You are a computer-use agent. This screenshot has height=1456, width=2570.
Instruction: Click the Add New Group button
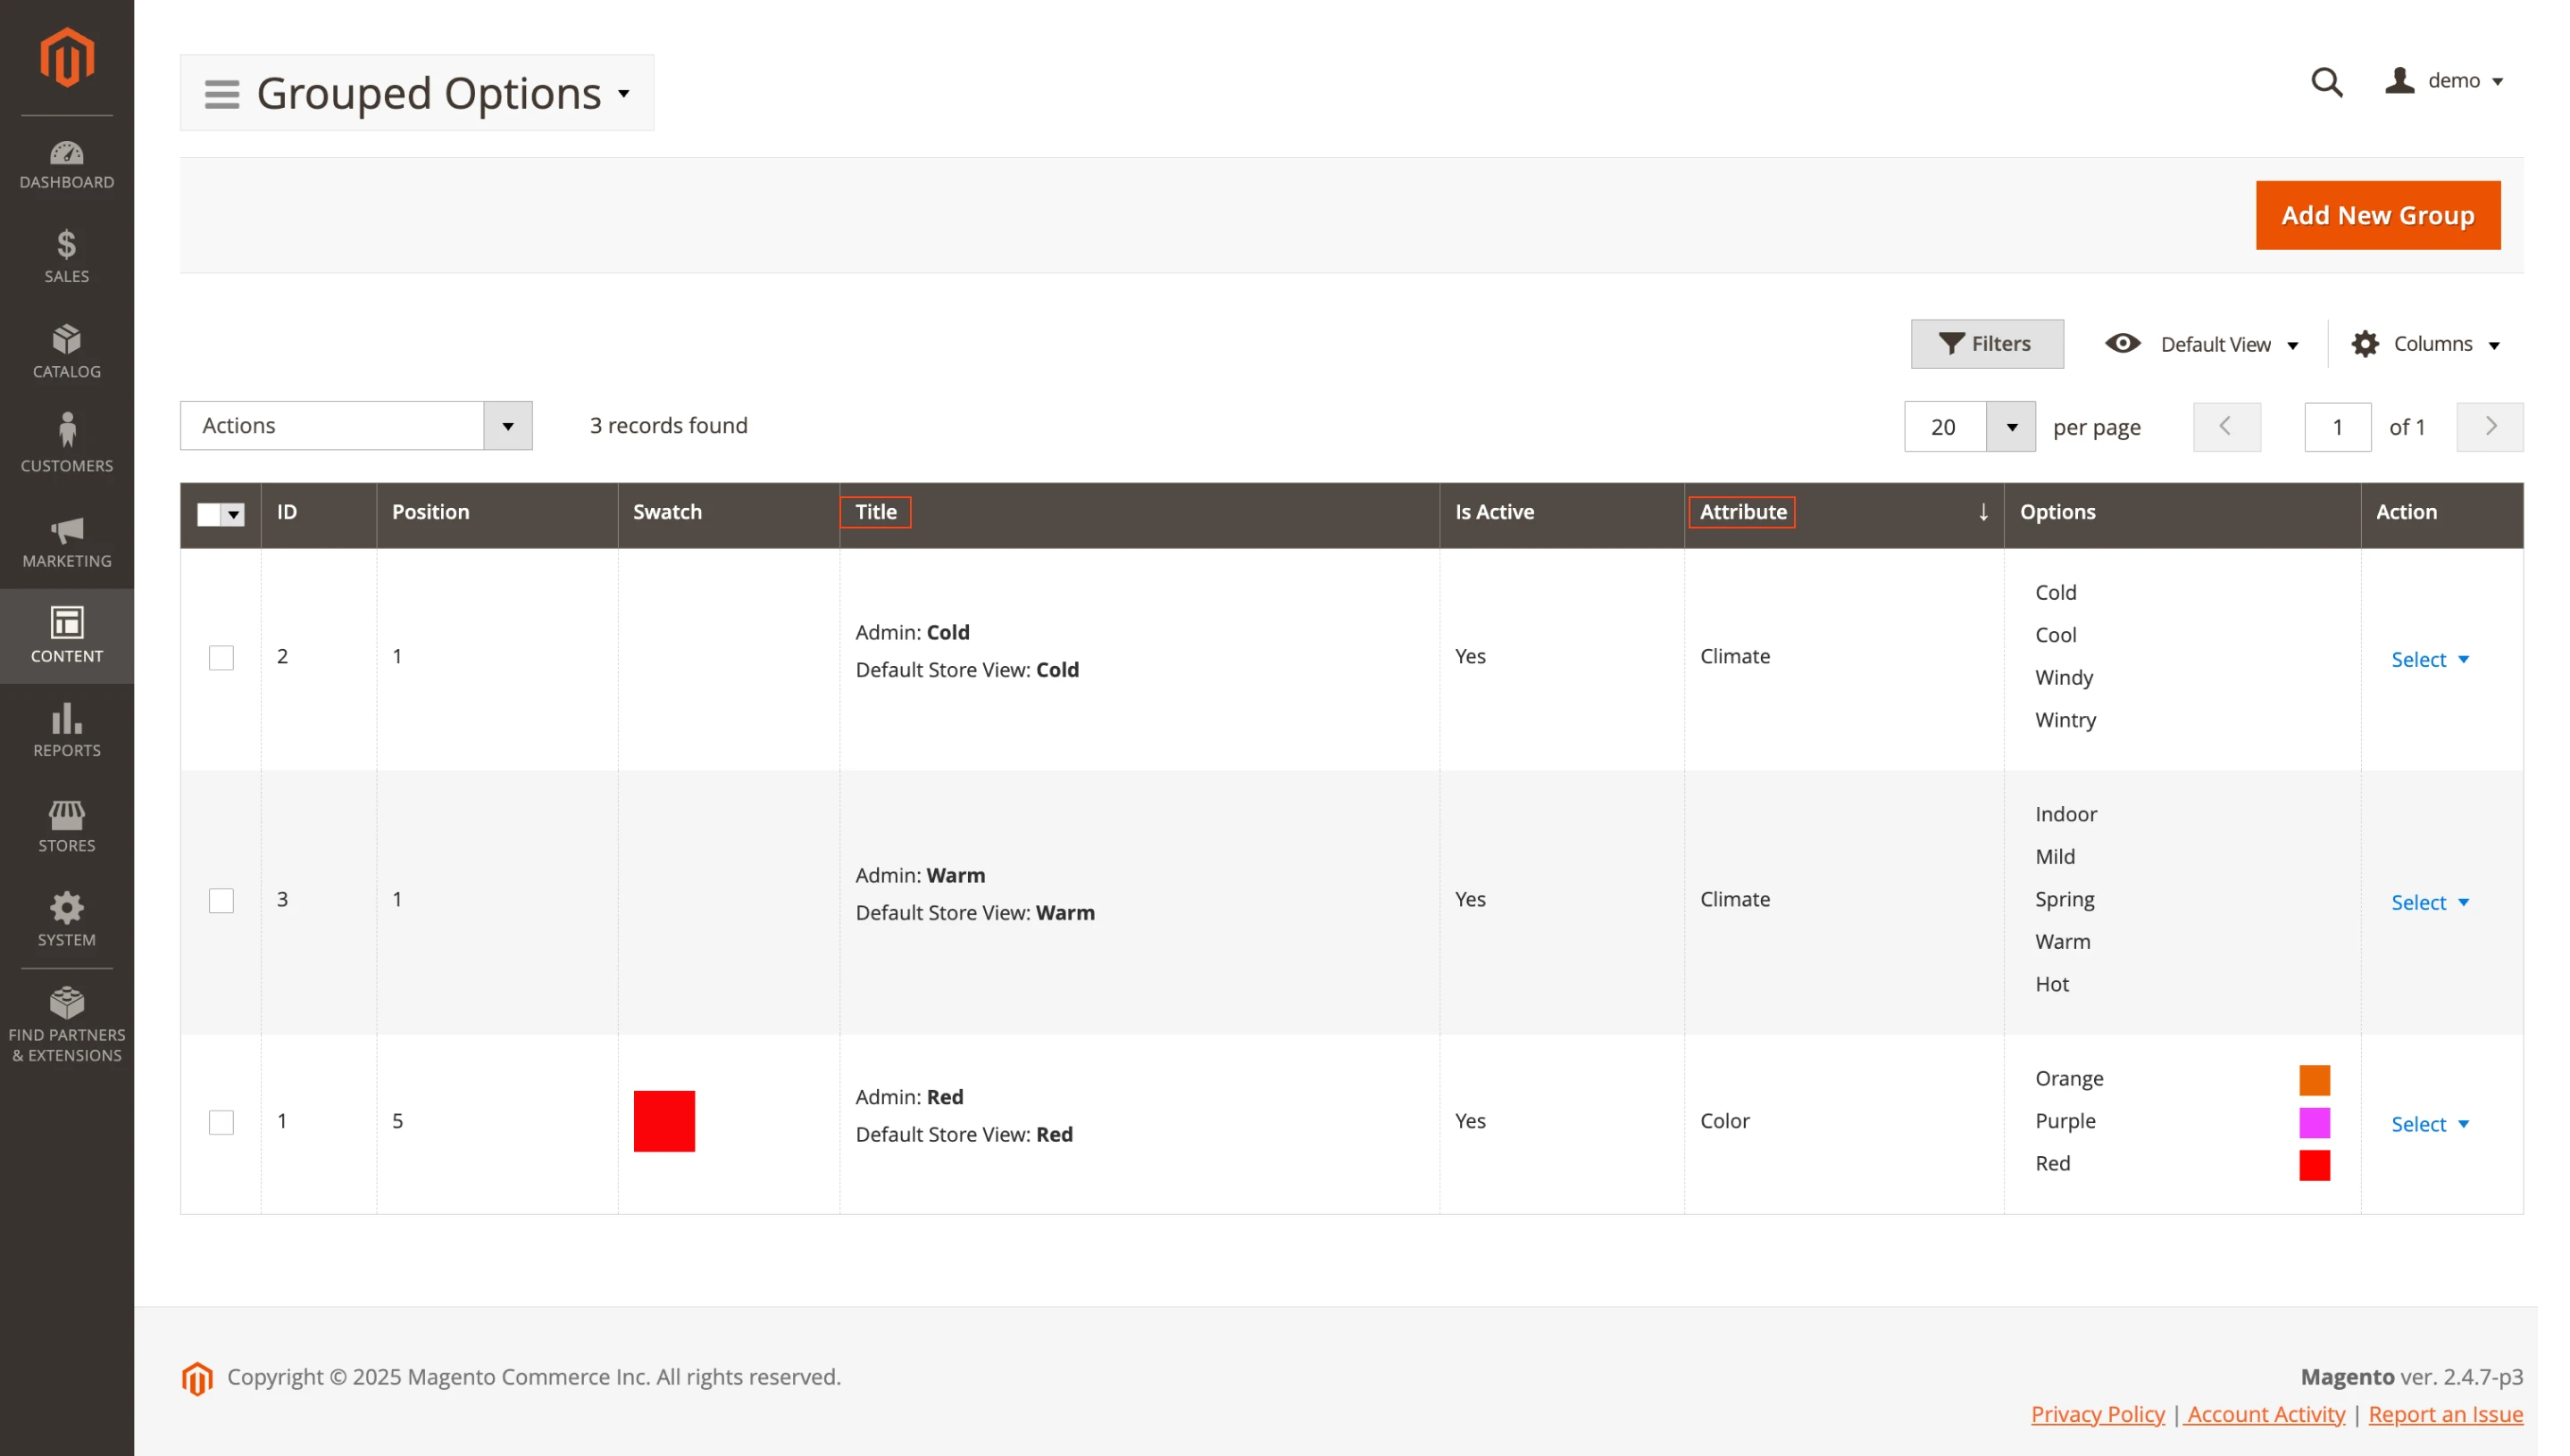2377,214
